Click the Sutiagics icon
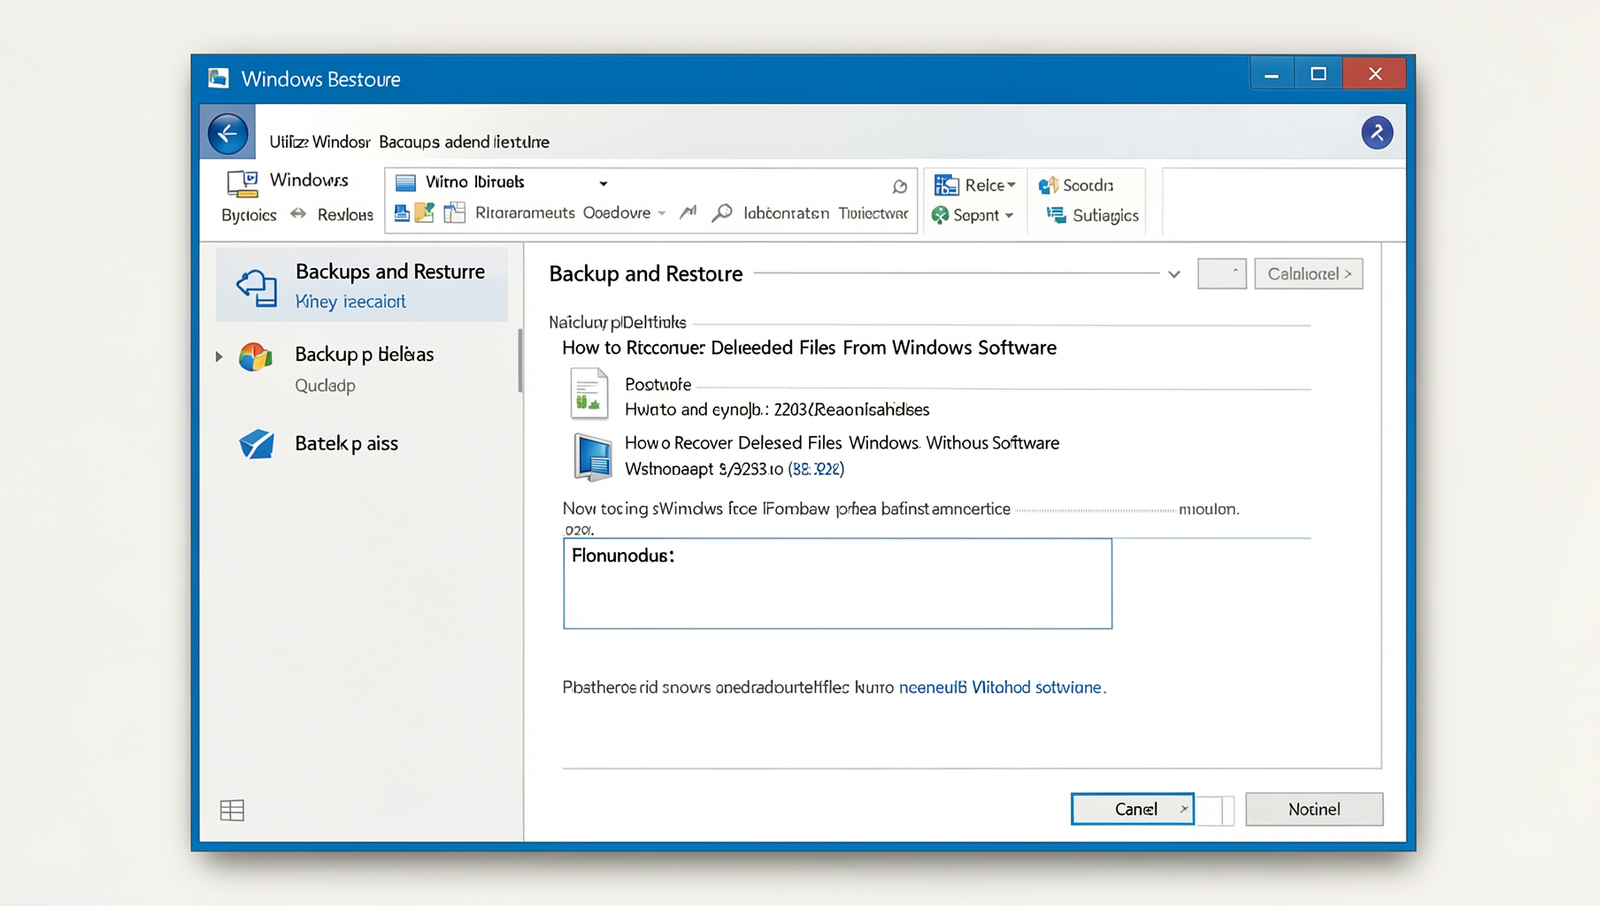Image resolution: width=1600 pixels, height=906 pixels. (x=1055, y=214)
